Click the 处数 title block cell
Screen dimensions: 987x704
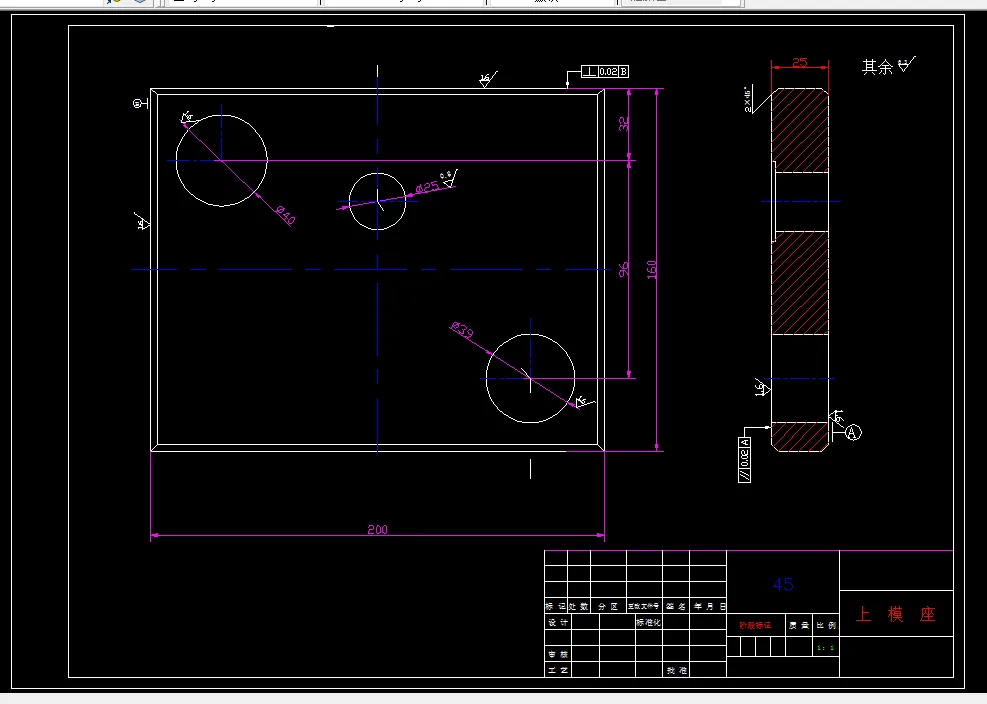point(578,606)
